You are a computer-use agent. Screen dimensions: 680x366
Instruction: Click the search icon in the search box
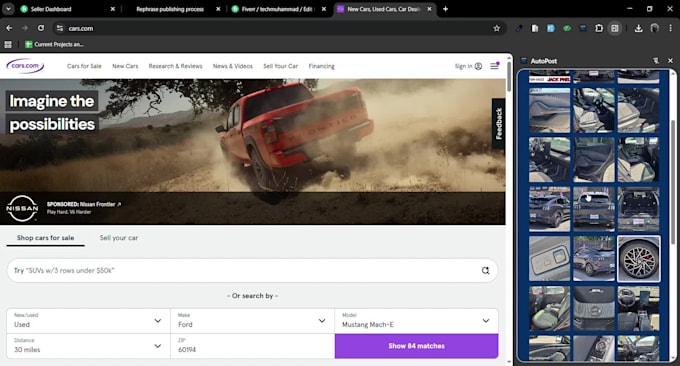coord(485,271)
